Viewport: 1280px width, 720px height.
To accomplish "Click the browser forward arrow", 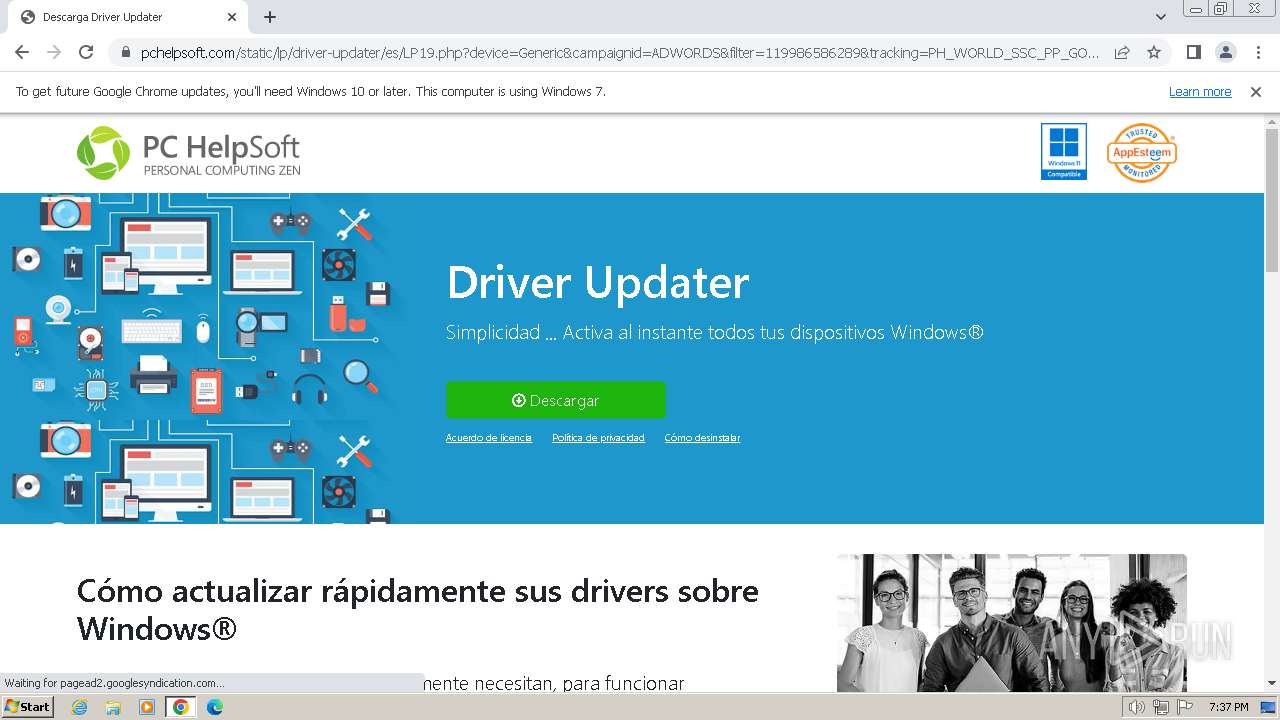I will 54,52.
